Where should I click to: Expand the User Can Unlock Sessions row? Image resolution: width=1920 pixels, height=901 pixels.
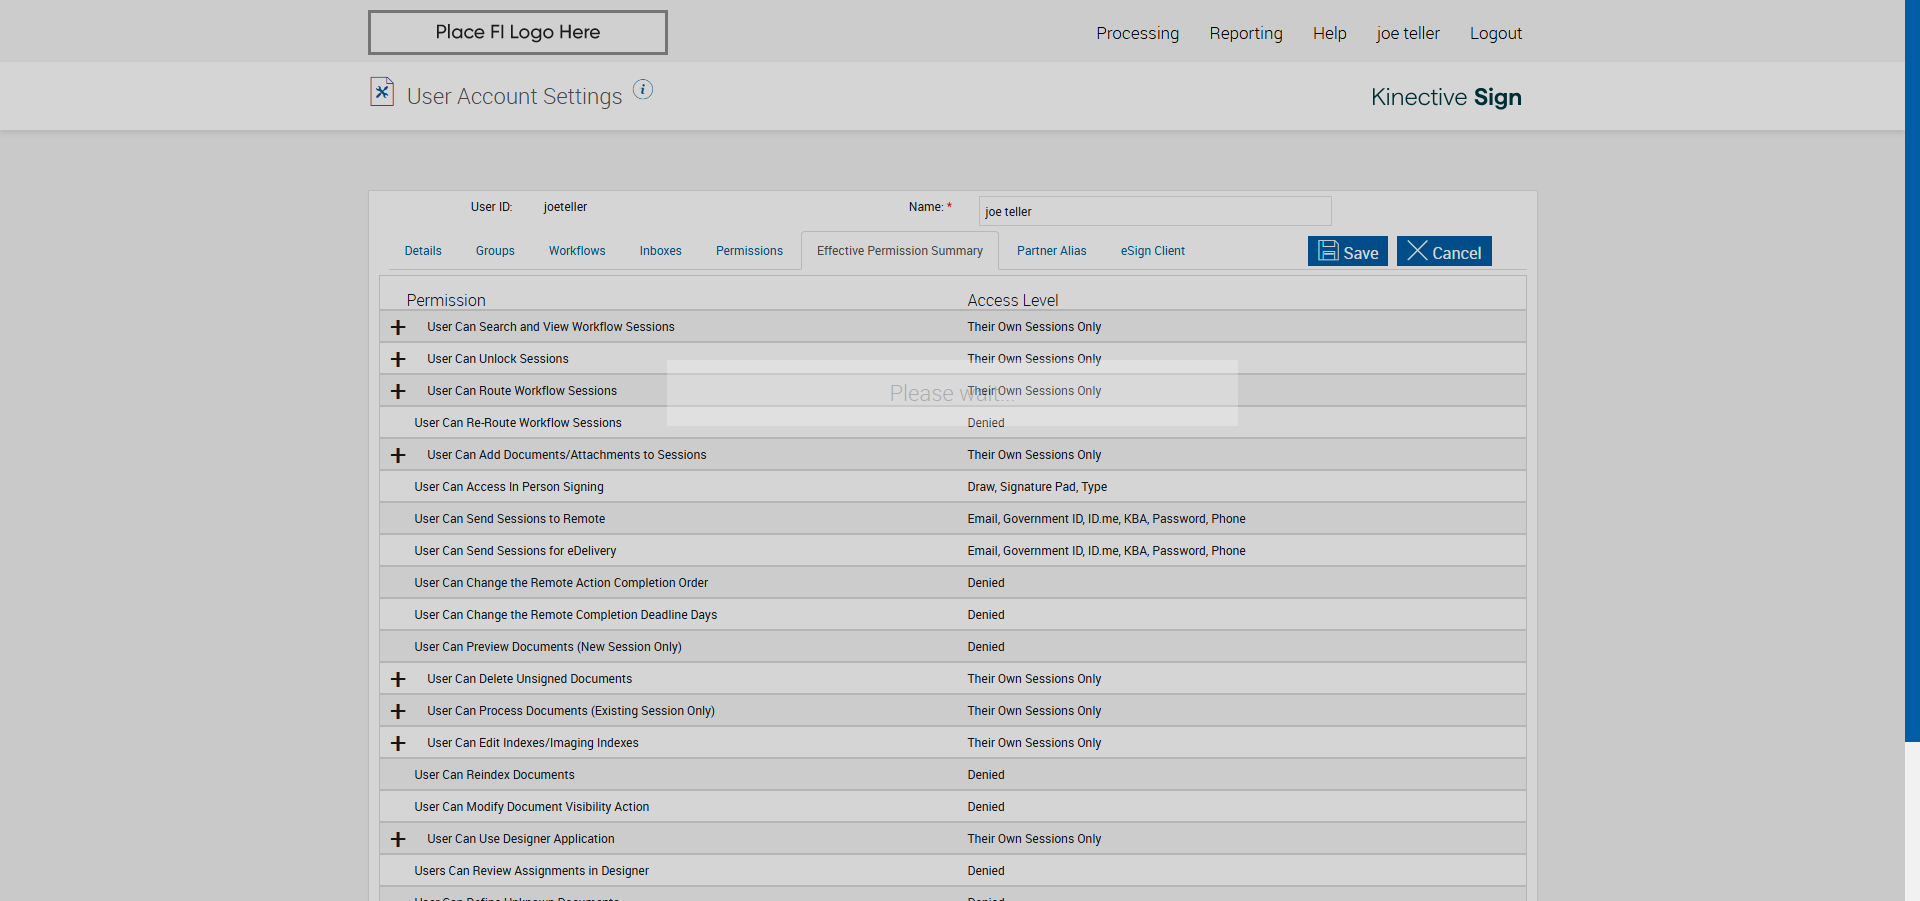398,360
